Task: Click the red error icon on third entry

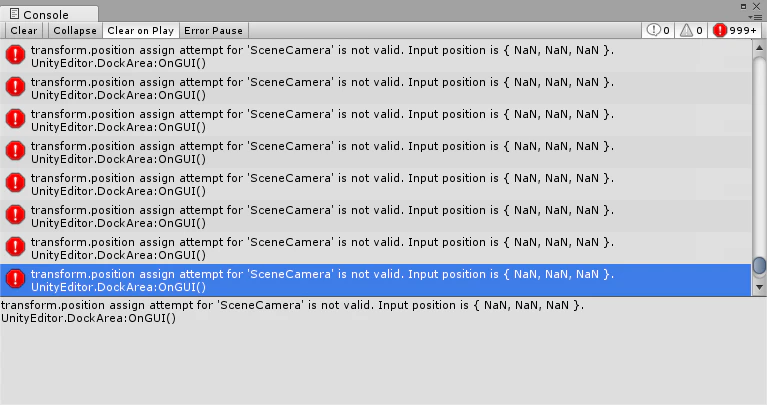Action: tap(15, 118)
